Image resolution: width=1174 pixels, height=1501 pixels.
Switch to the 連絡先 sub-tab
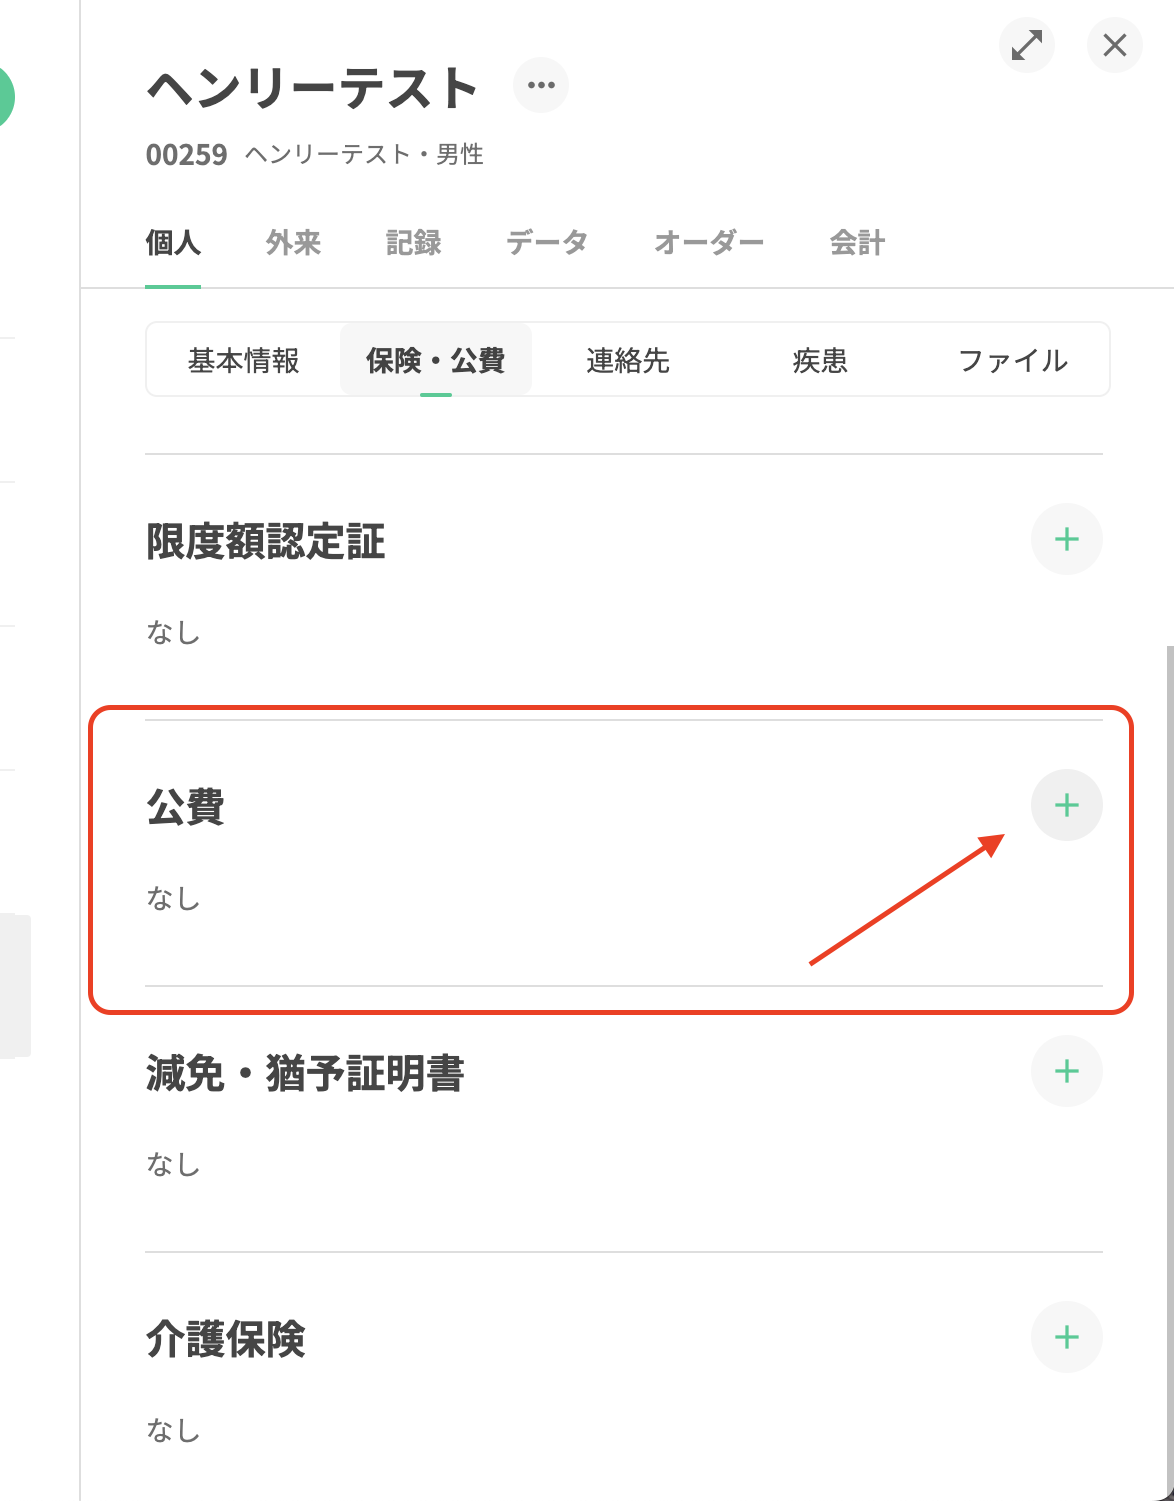tap(627, 360)
